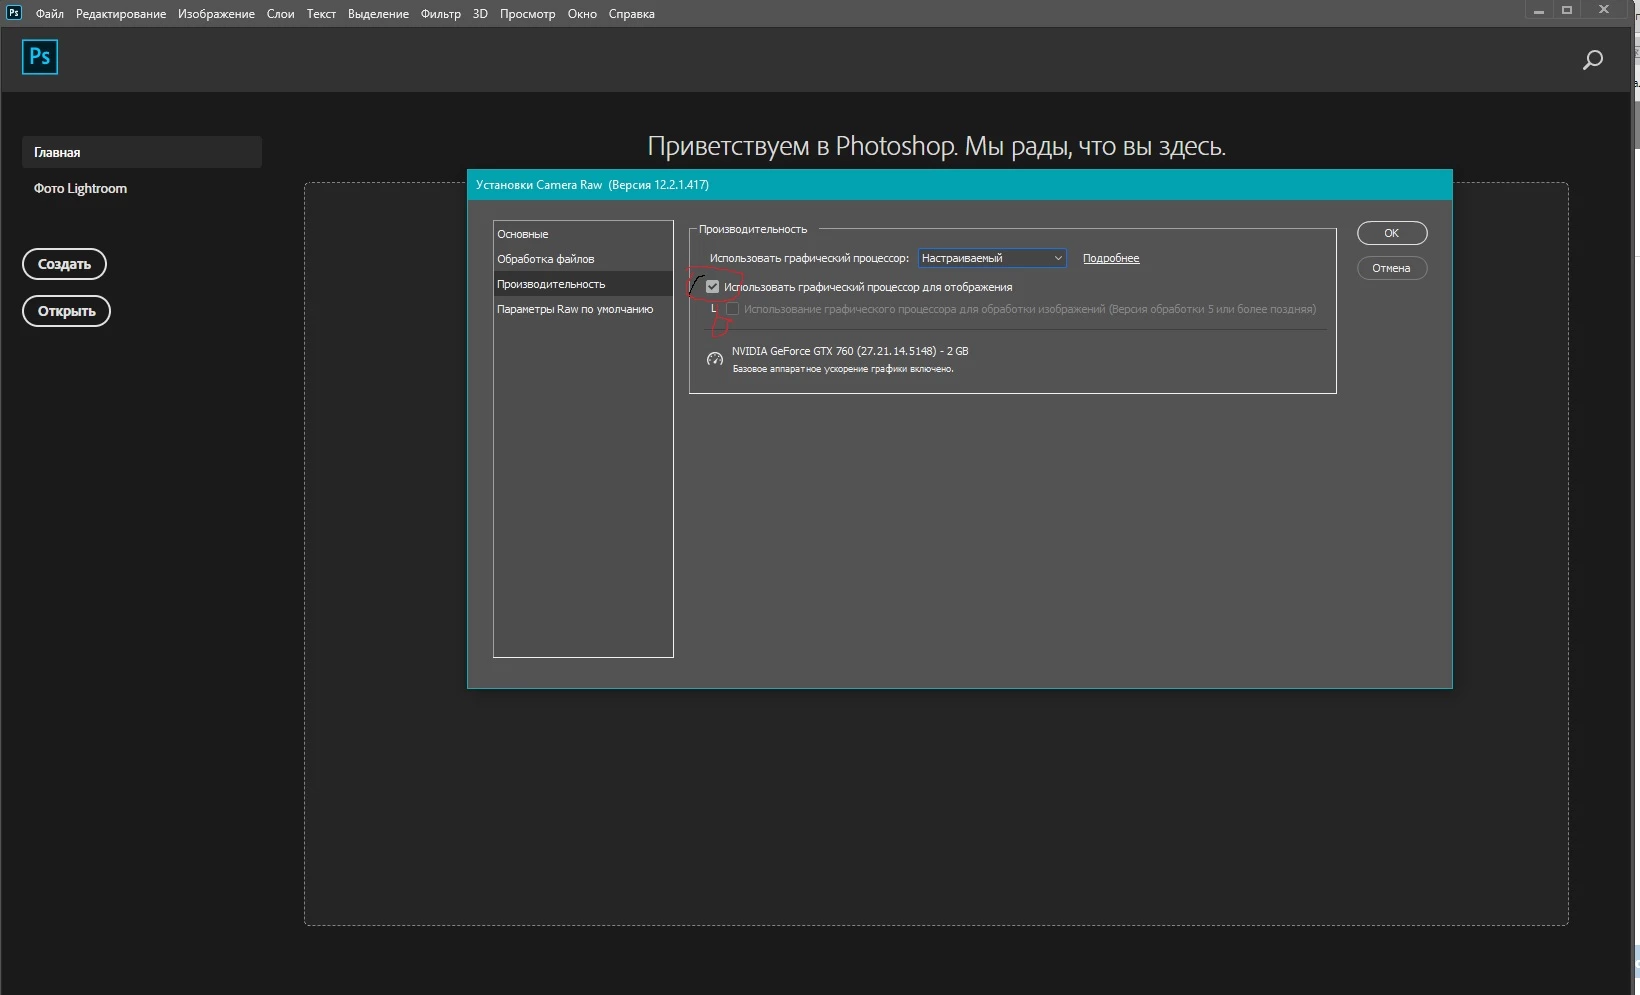
Task: Click the Отмена button
Action: [1392, 268]
